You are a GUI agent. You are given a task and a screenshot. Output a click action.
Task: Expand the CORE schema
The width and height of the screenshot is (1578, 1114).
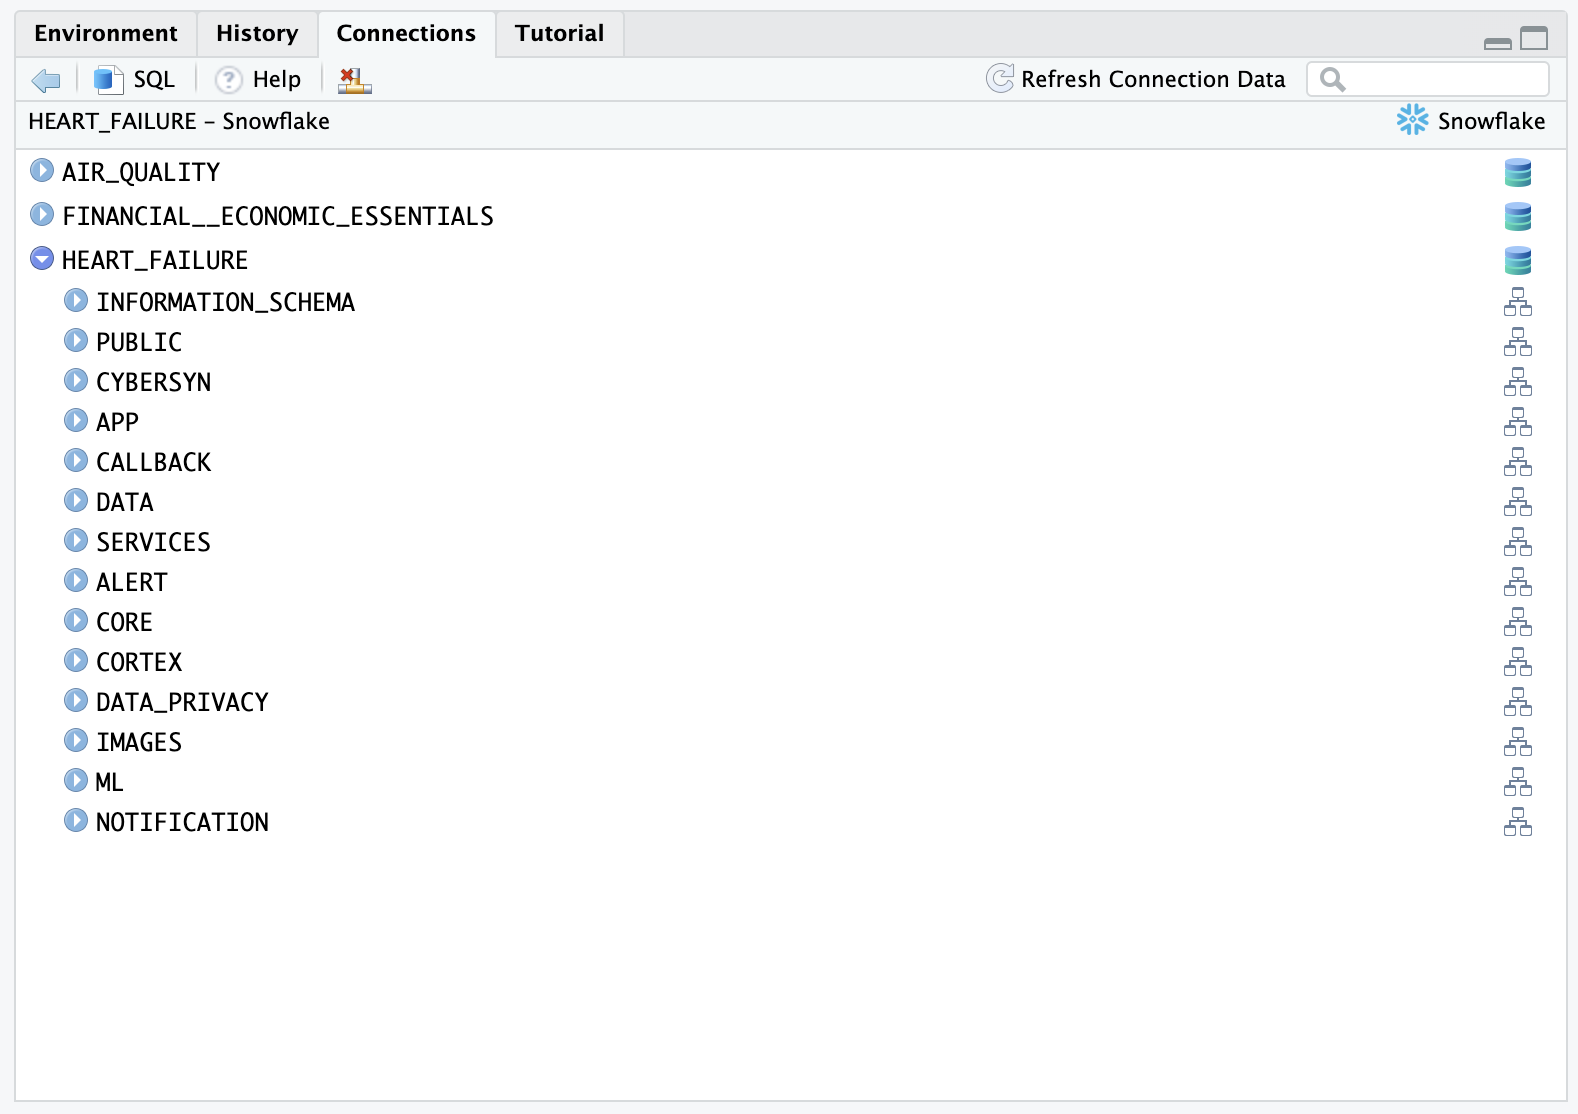click(x=76, y=620)
